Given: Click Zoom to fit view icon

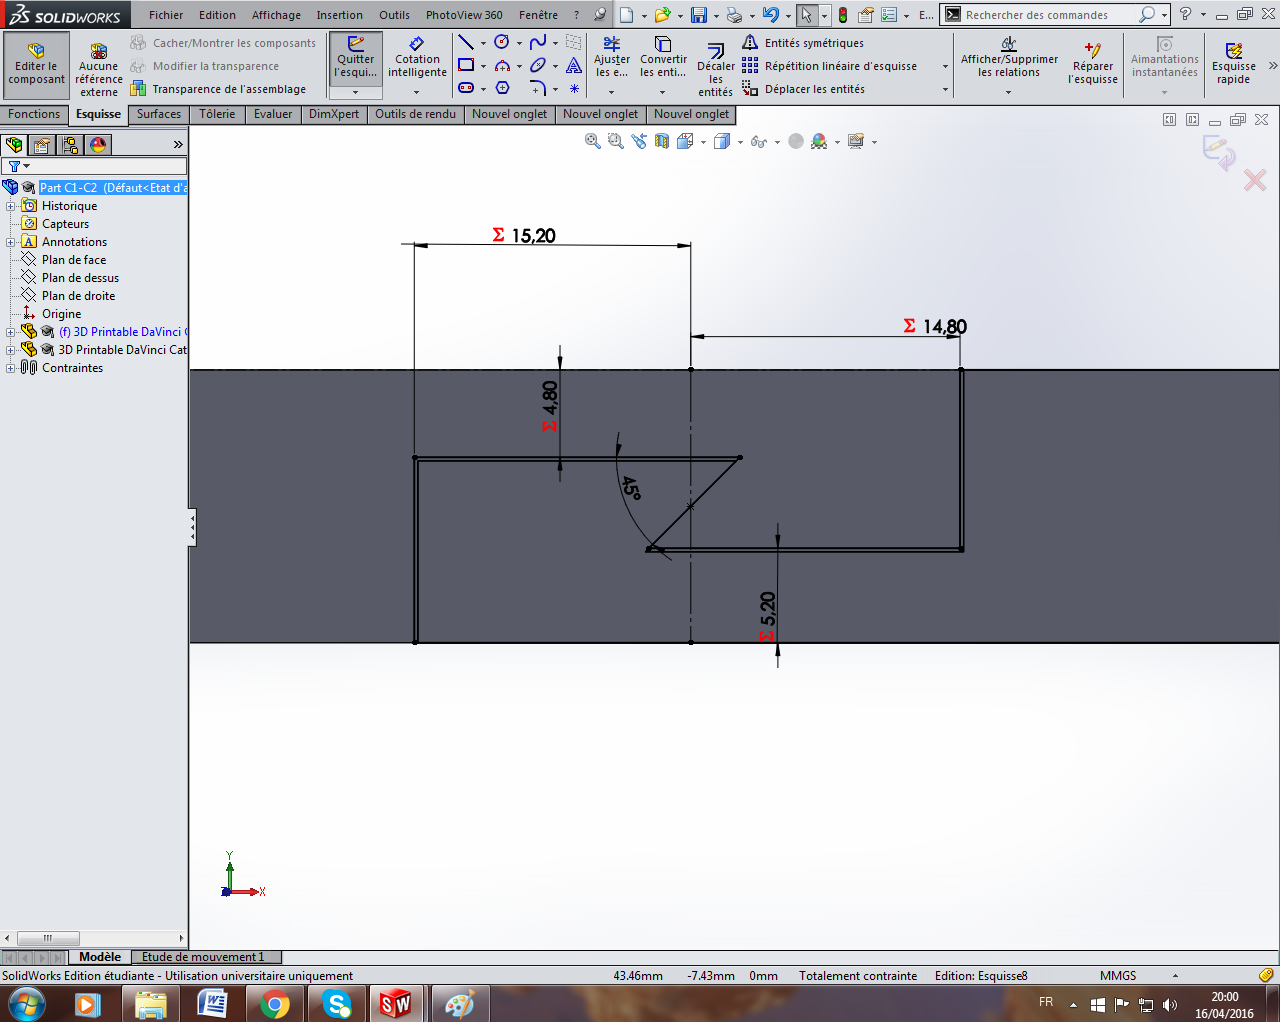Looking at the screenshot, I should (x=593, y=141).
